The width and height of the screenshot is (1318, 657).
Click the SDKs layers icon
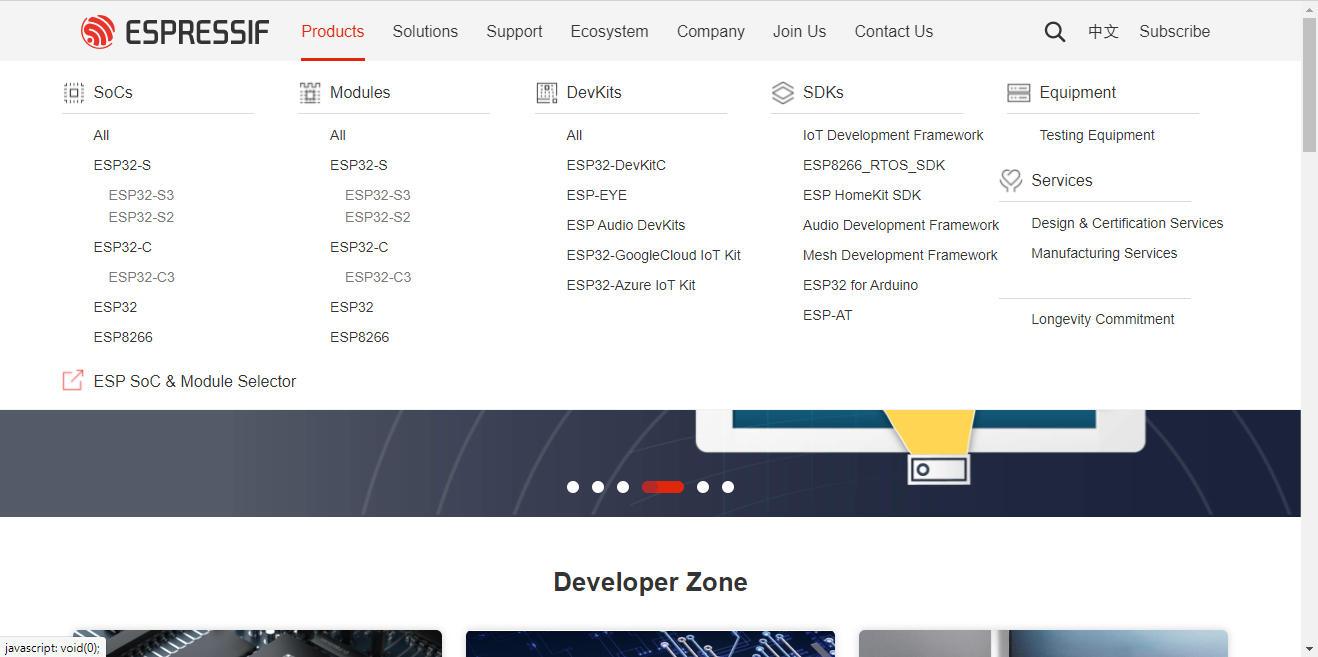pyautogui.click(x=783, y=92)
